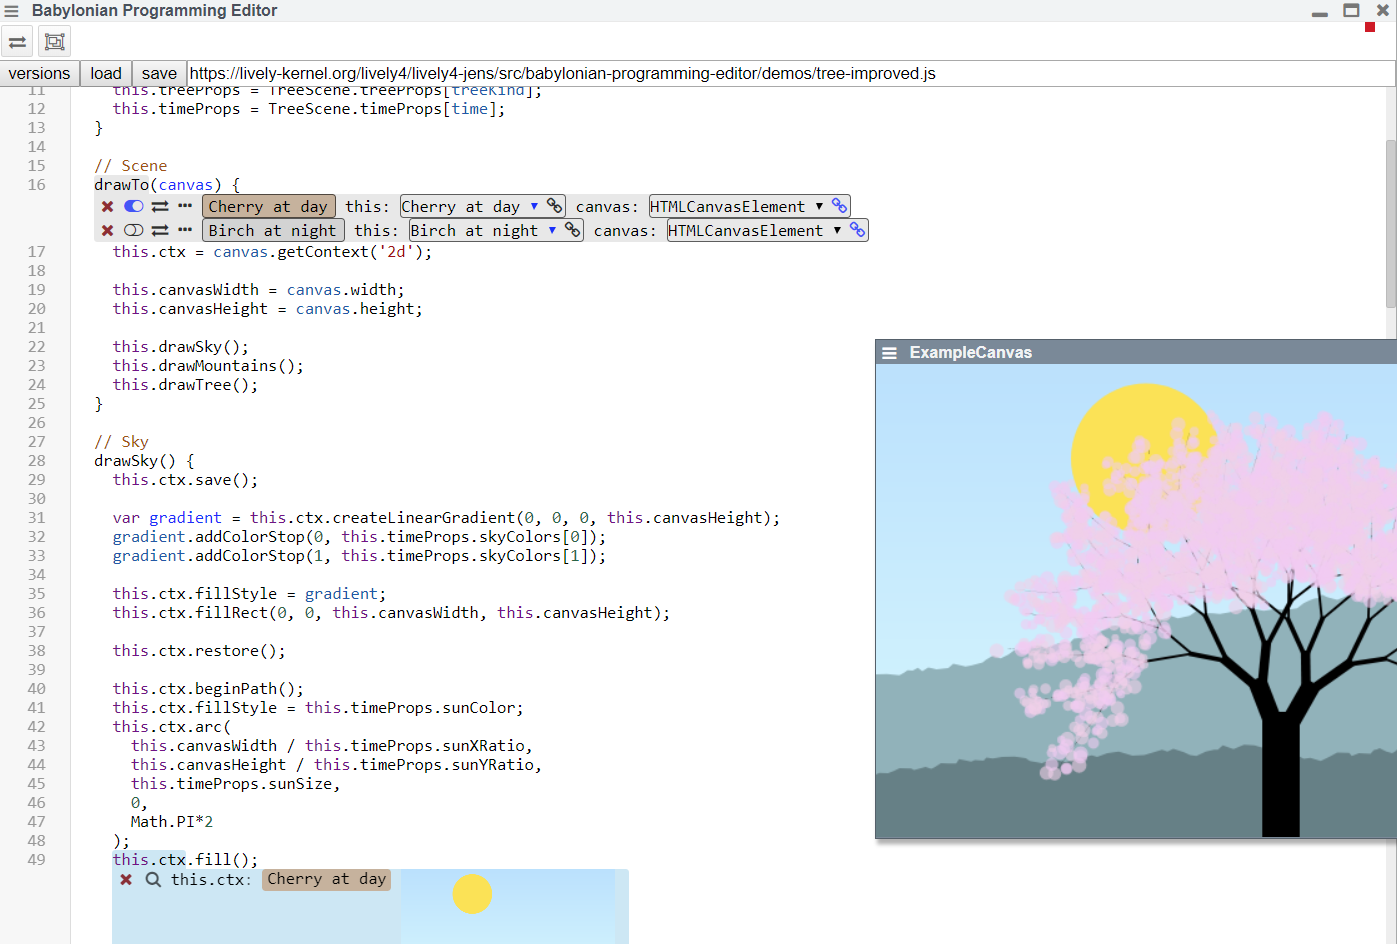Click the Cherry at day example name tag

coord(268,207)
